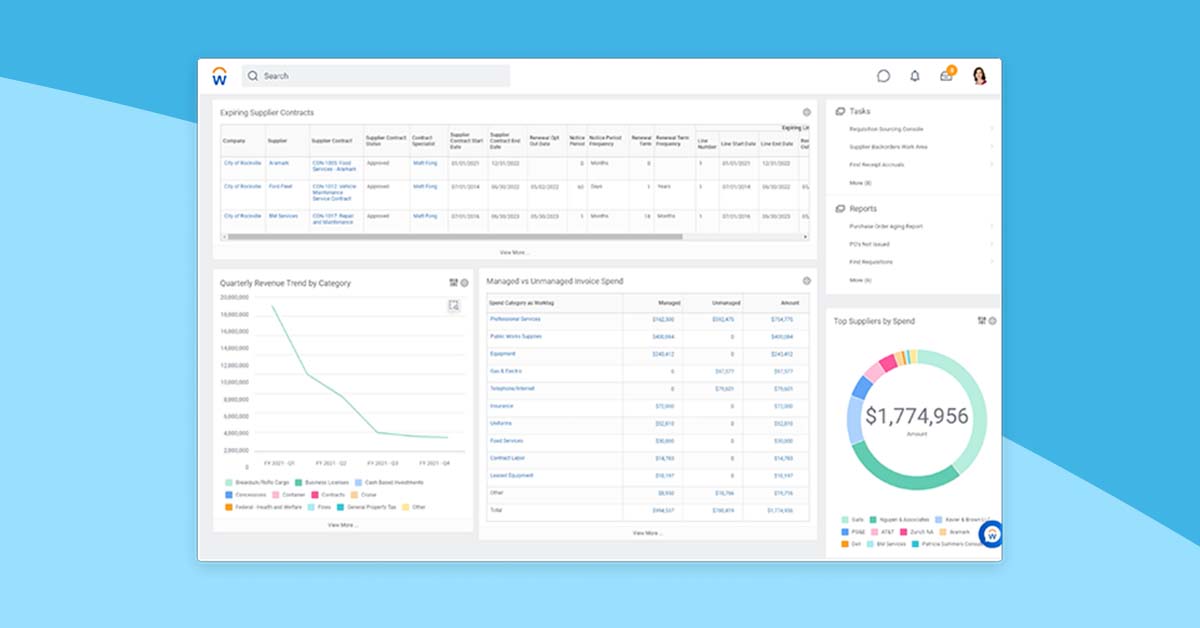
Task: Open the chat conversation icon
Action: [884, 75]
